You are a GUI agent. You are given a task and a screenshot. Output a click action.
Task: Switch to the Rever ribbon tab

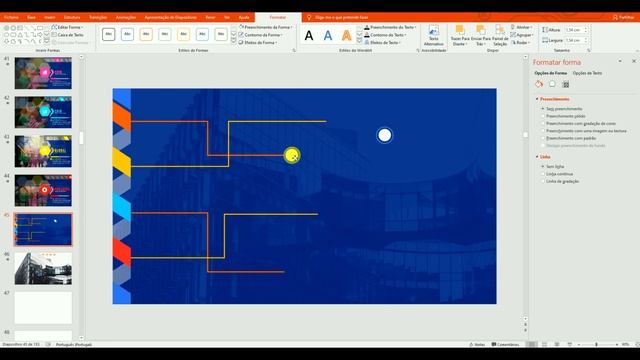pos(210,17)
